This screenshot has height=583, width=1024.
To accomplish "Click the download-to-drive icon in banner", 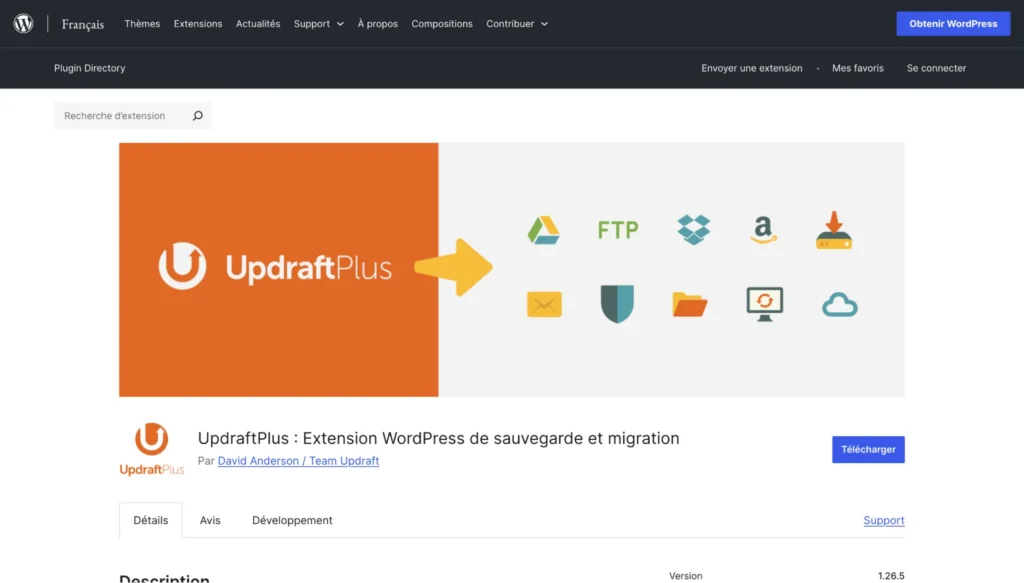I will point(834,230).
